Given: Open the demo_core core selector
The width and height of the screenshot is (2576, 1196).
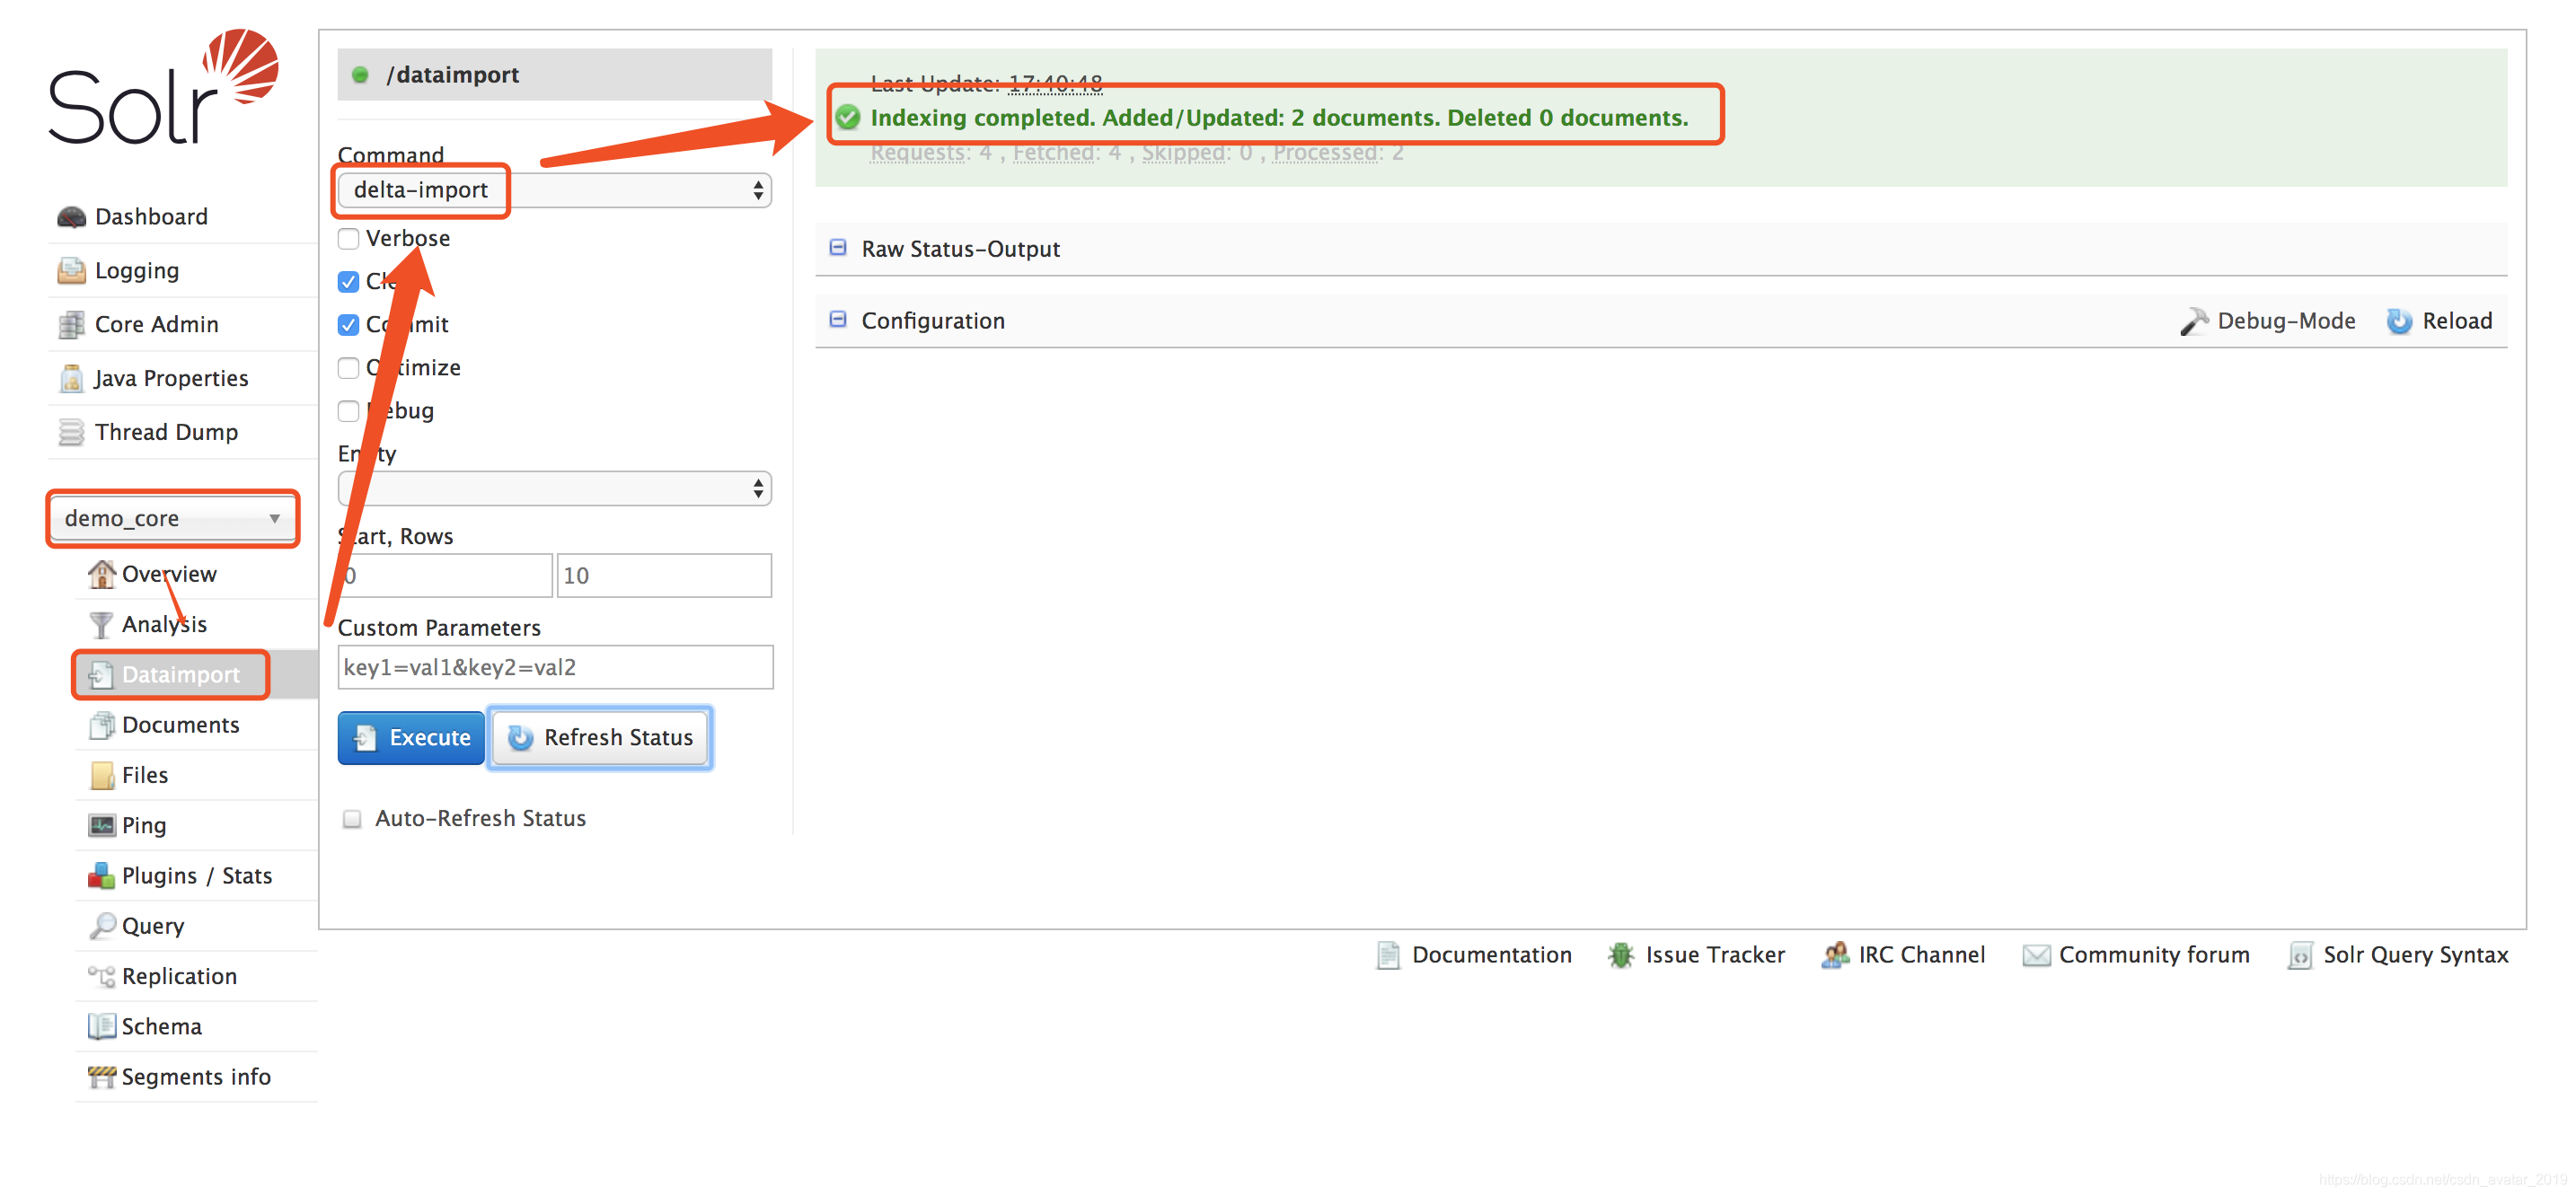Looking at the screenshot, I should coord(172,518).
